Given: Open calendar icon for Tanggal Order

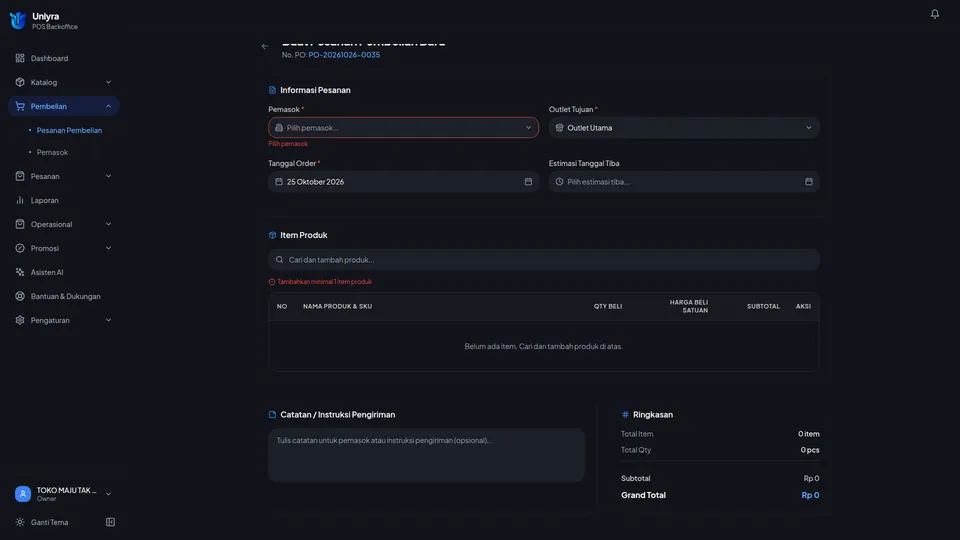Looking at the screenshot, I should 528,182.
